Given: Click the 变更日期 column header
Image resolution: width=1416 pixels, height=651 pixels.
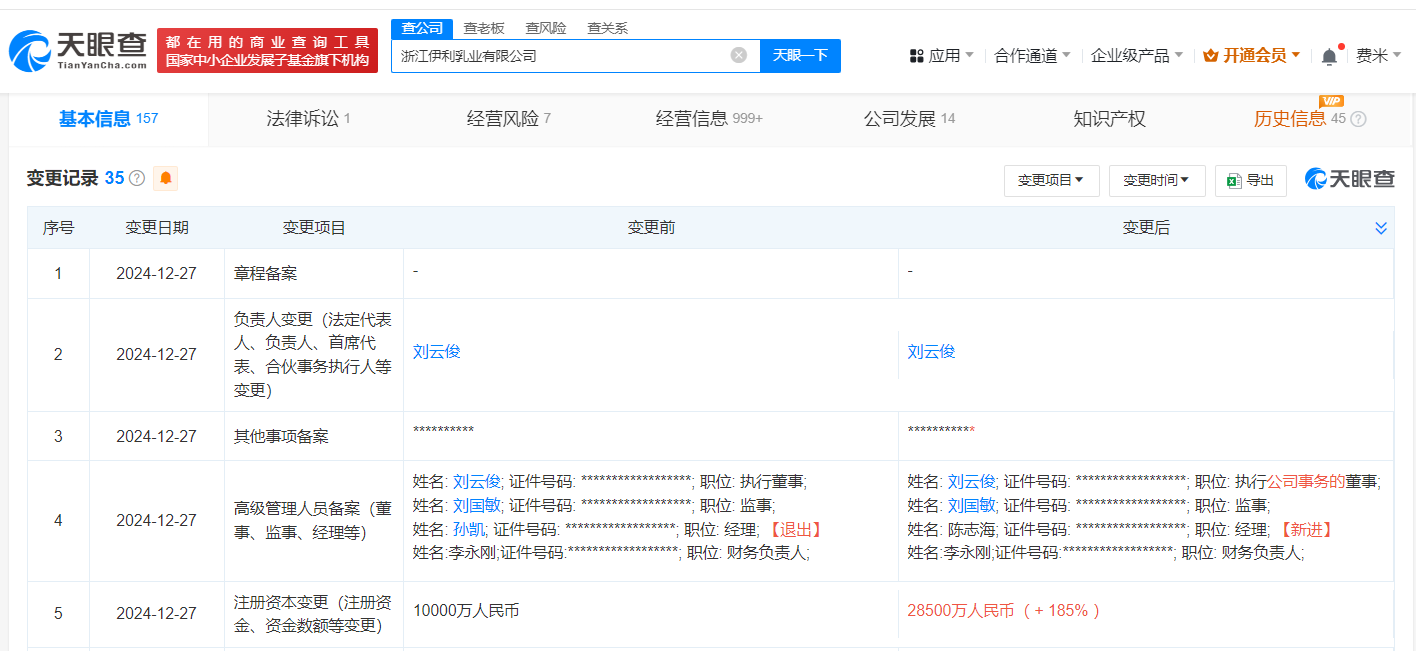Looking at the screenshot, I should (156, 228).
